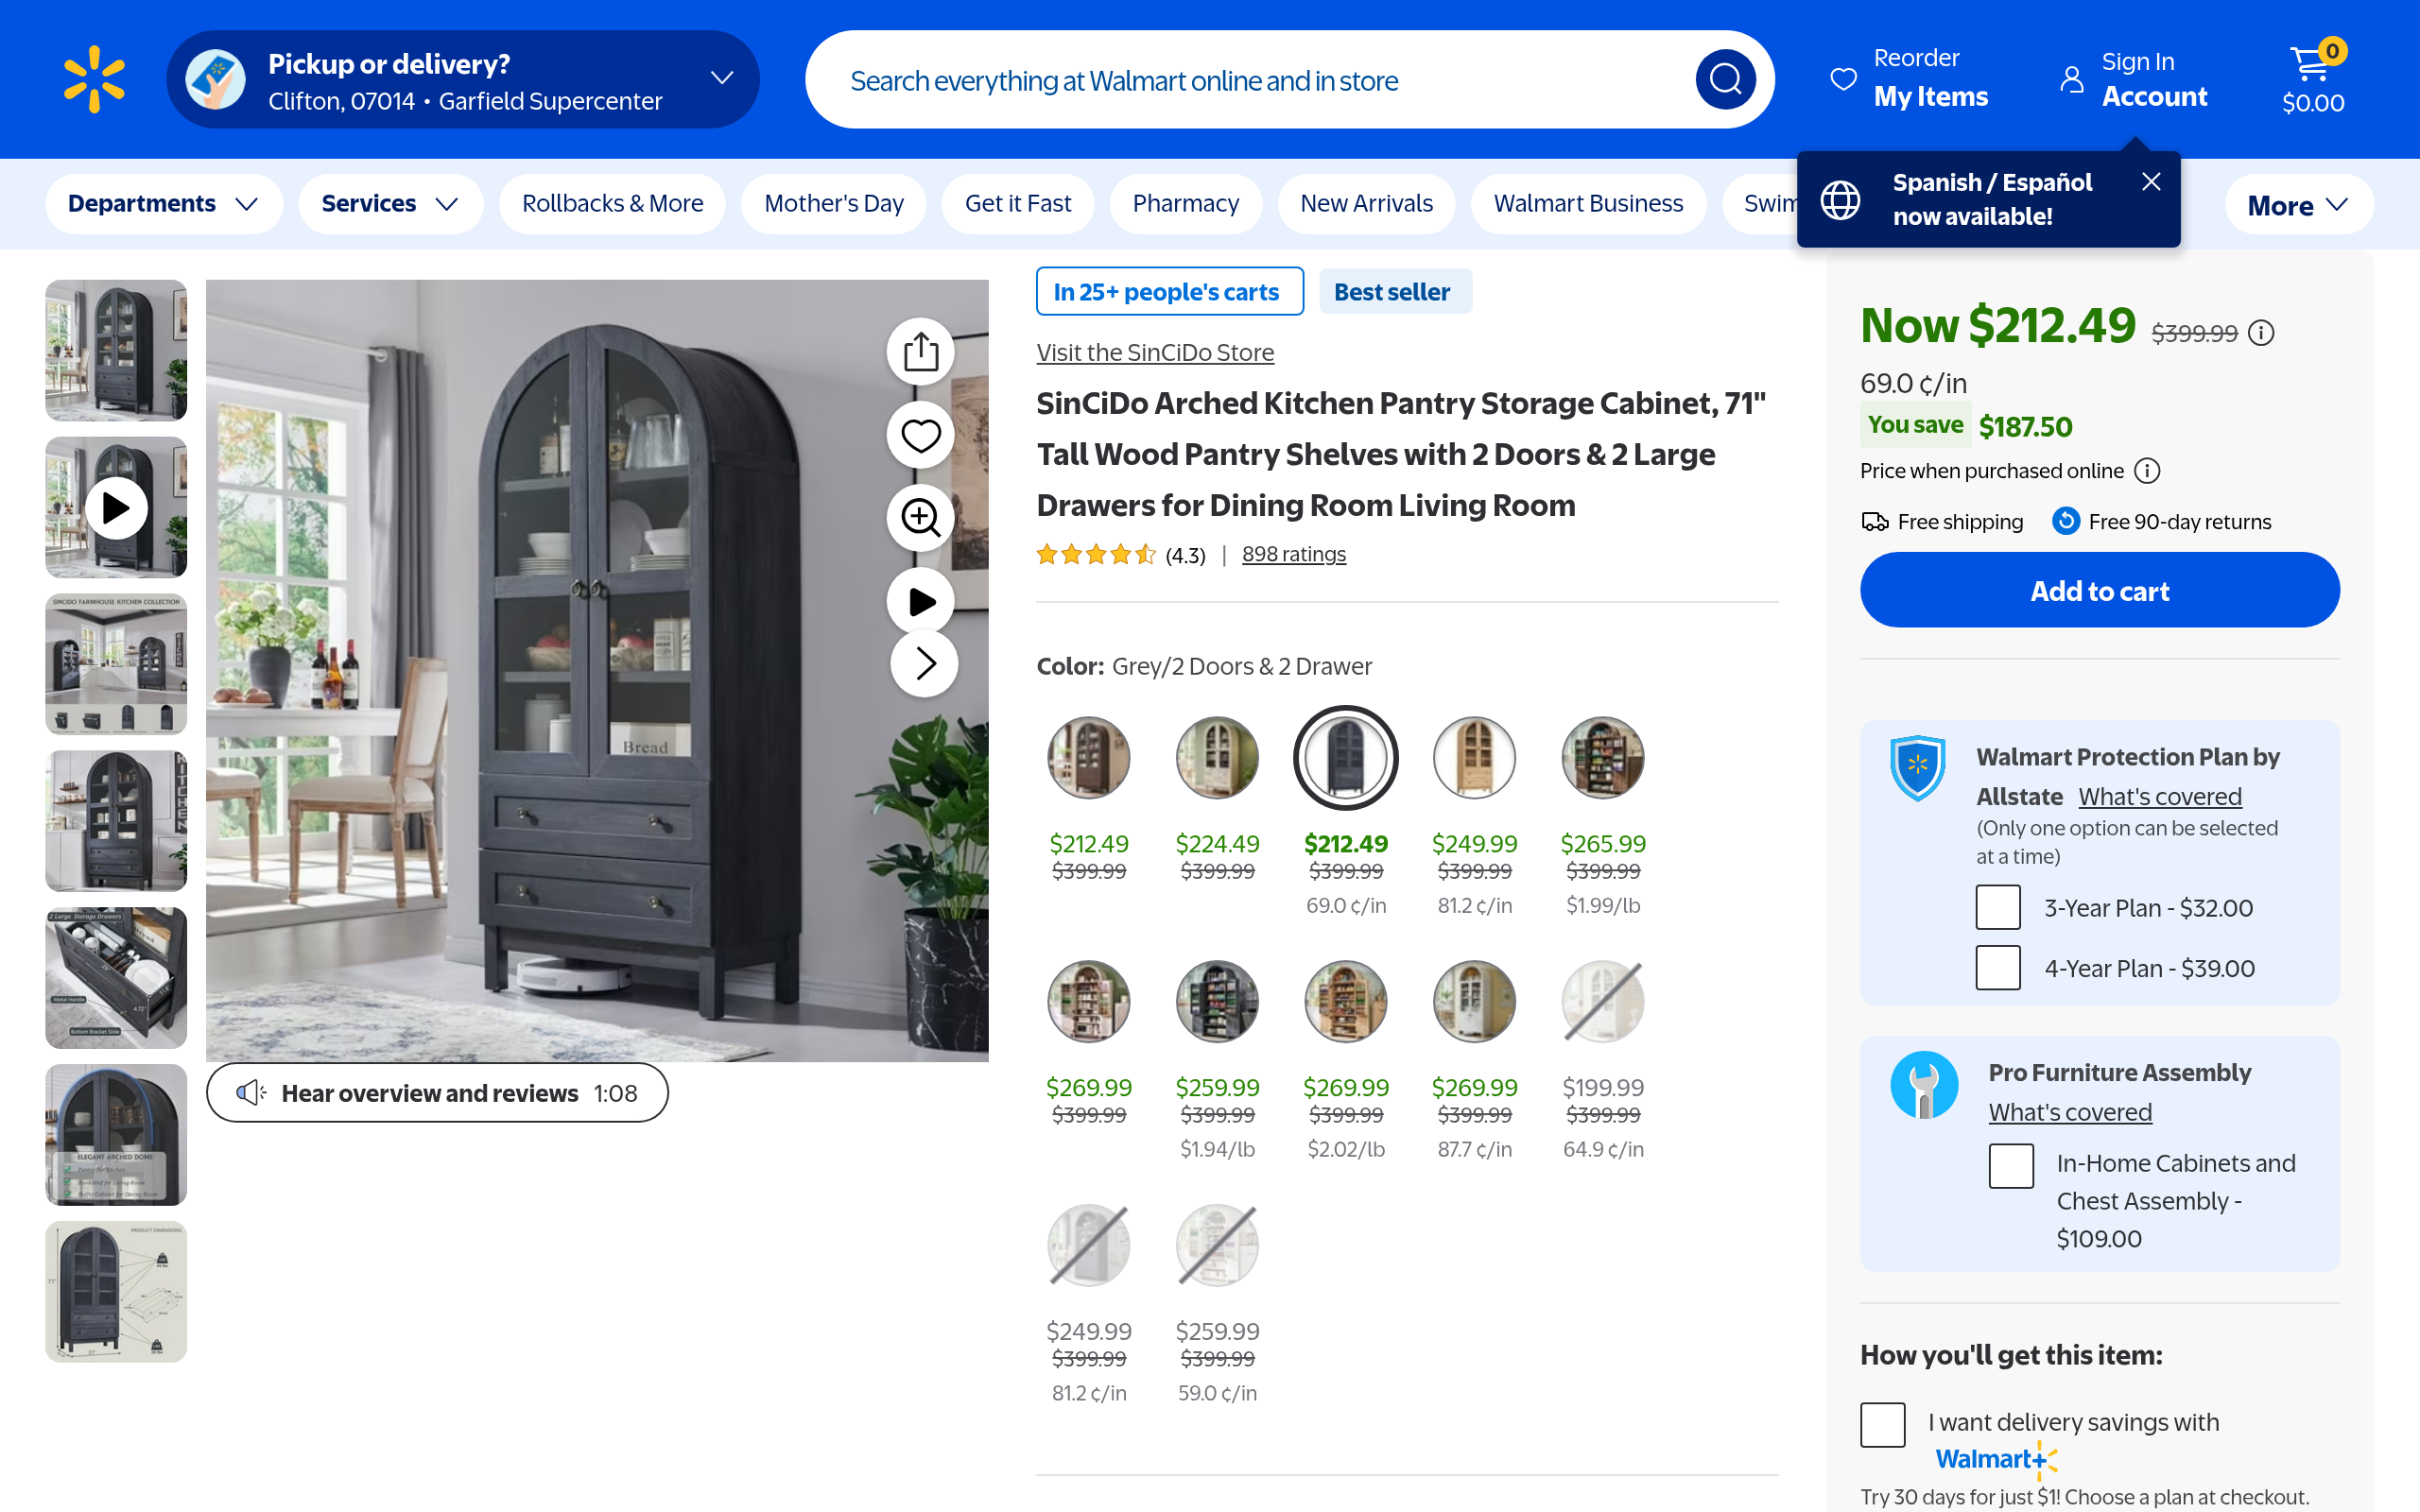Click the star rating icons
Viewport: 2420px width, 1512px height.
pos(1096,554)
